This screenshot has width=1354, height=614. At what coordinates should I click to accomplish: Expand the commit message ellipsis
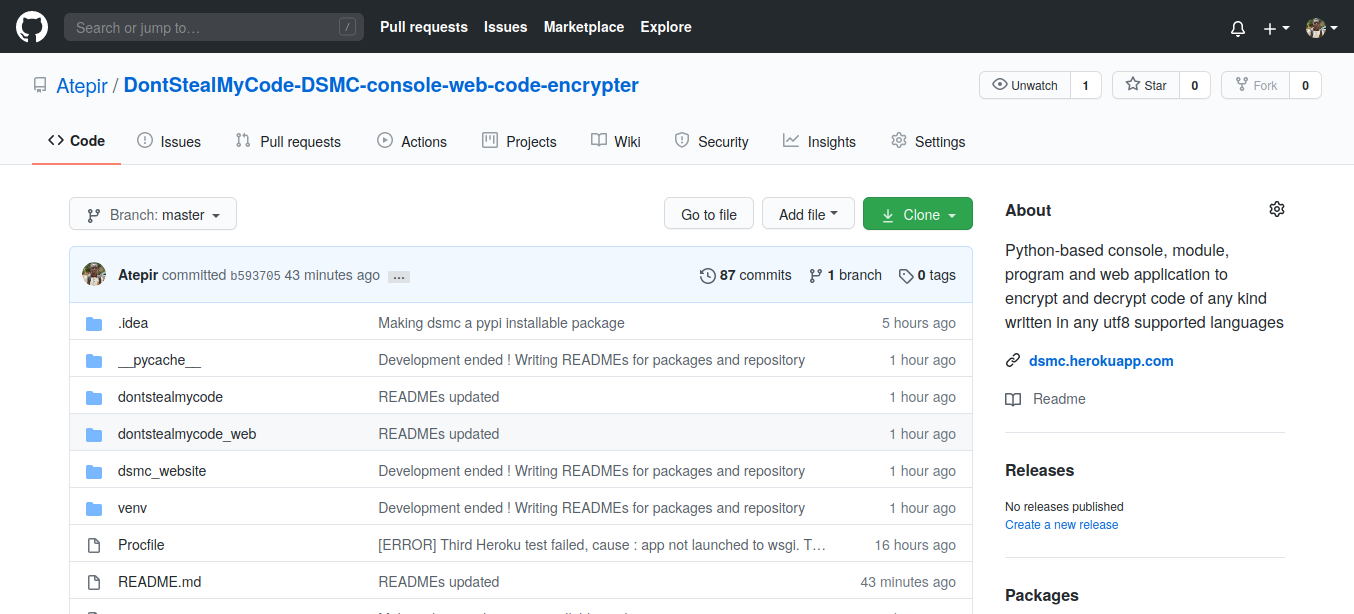(398, 276)
